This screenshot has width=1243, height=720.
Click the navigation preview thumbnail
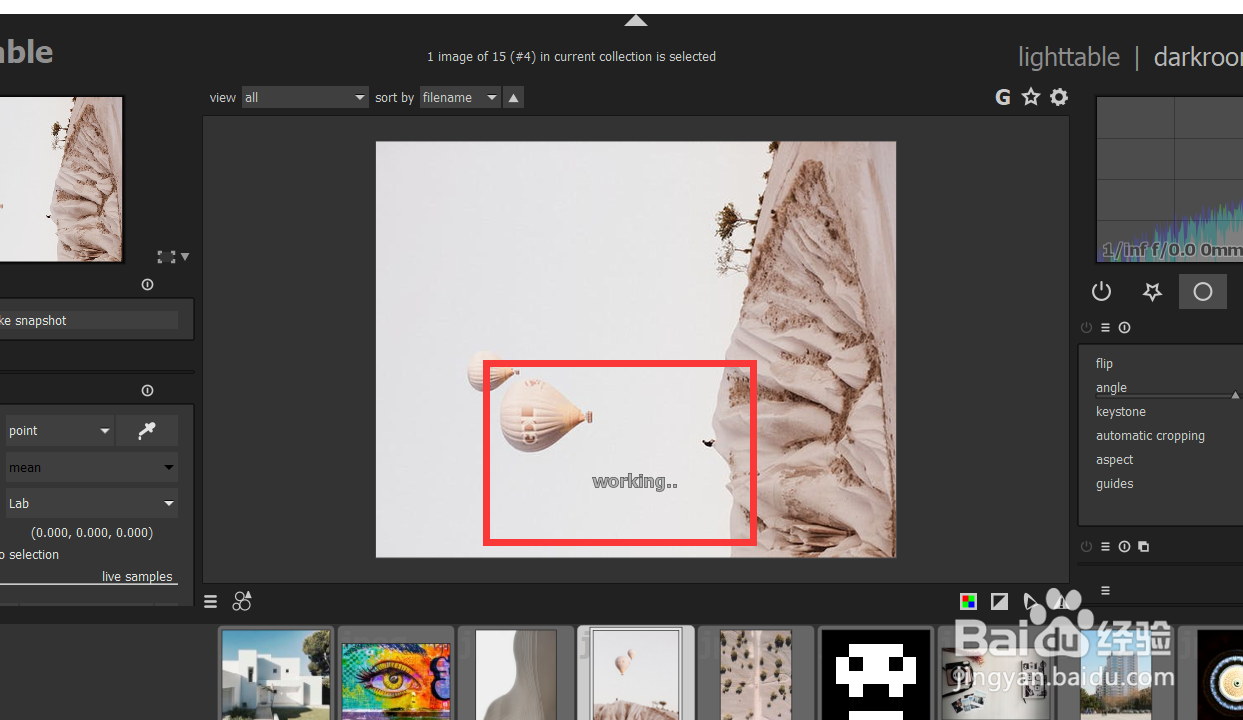click(x=61, y=179)
